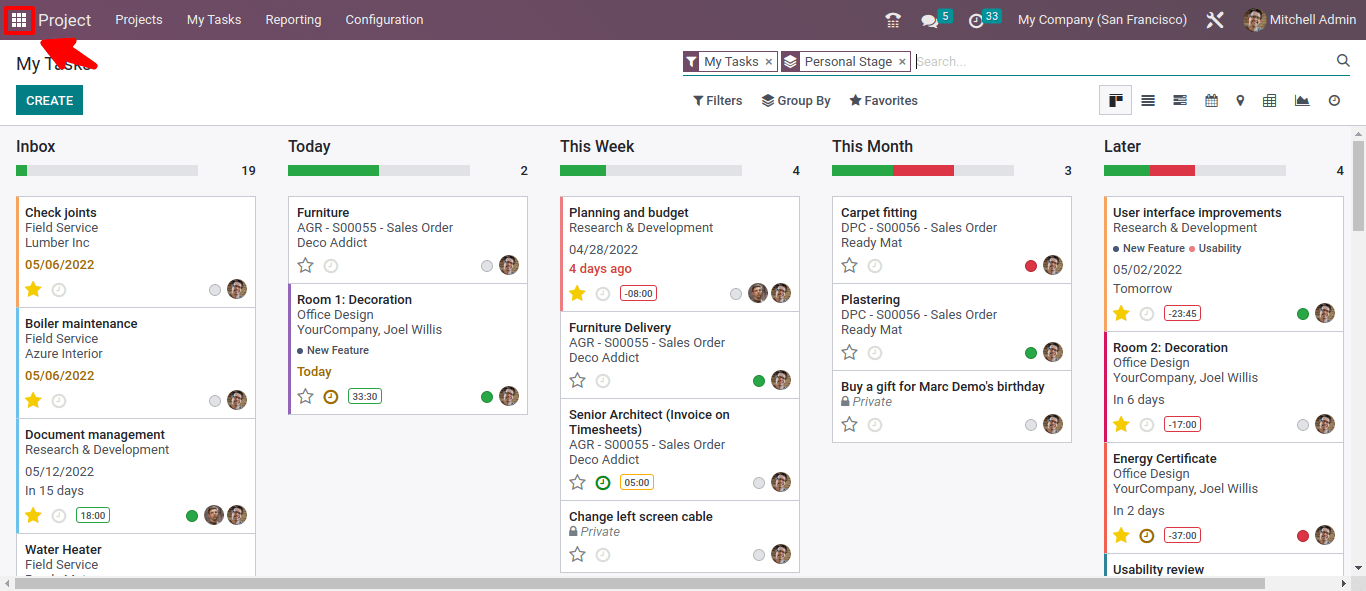Open the main apps grid menu
Viewport: 1366px width, 591px height.
(19, 20)
